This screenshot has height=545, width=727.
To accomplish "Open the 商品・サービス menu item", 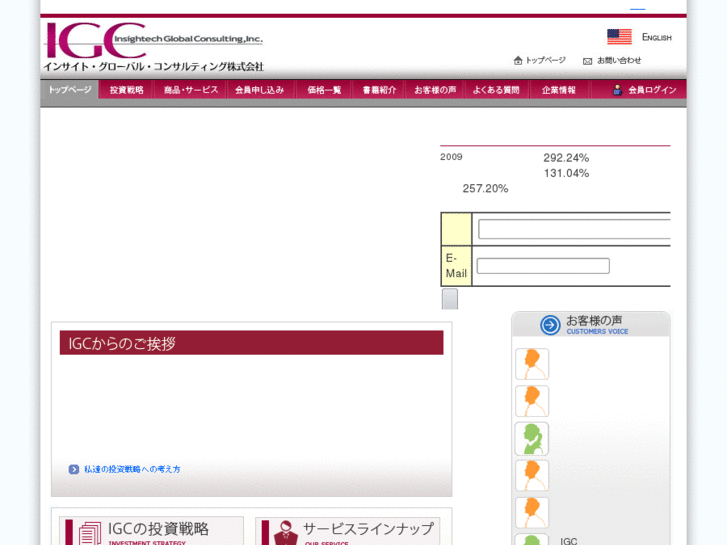I will pos(191,90).
